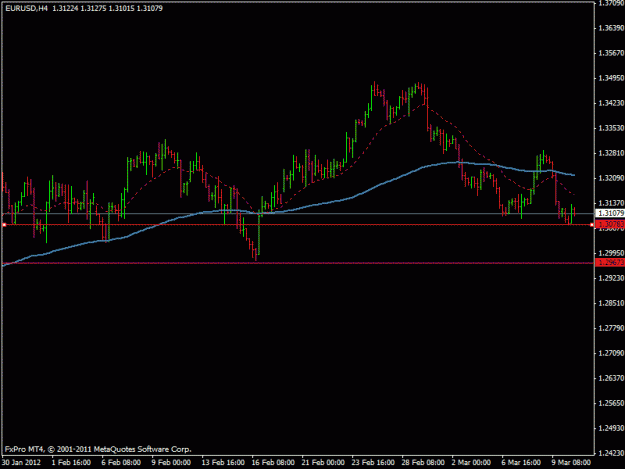625x469 pixels.
Task: Click the 1 Feb 16:00 time label
Action: (x=71, y=463)
